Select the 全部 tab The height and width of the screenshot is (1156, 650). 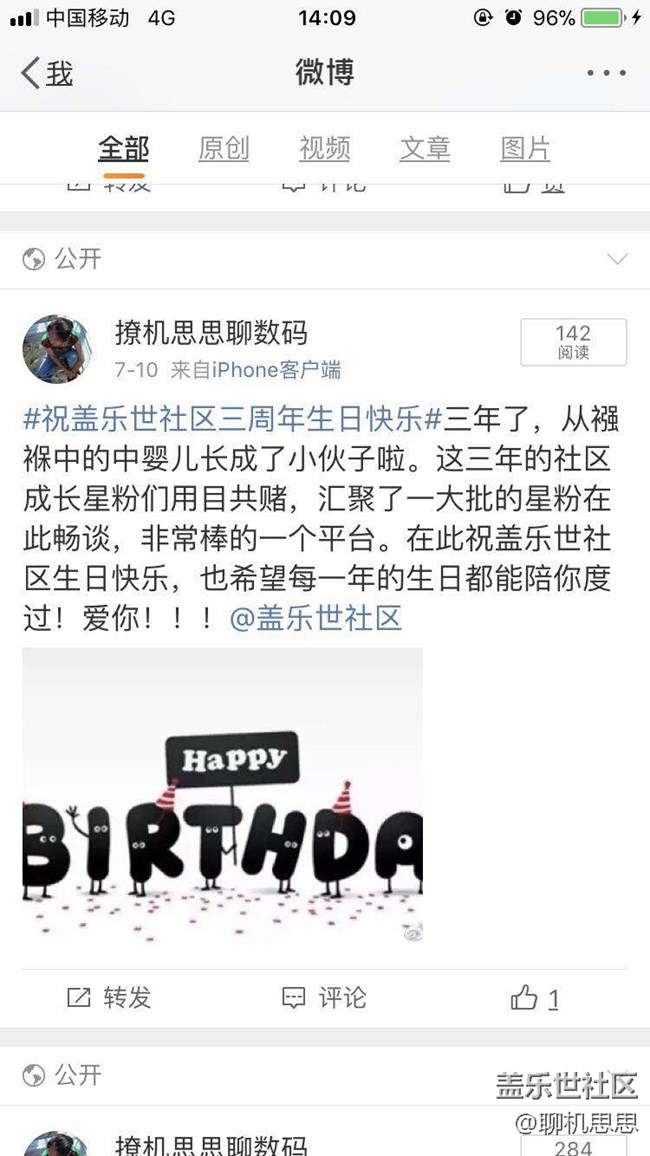(123, 149)
